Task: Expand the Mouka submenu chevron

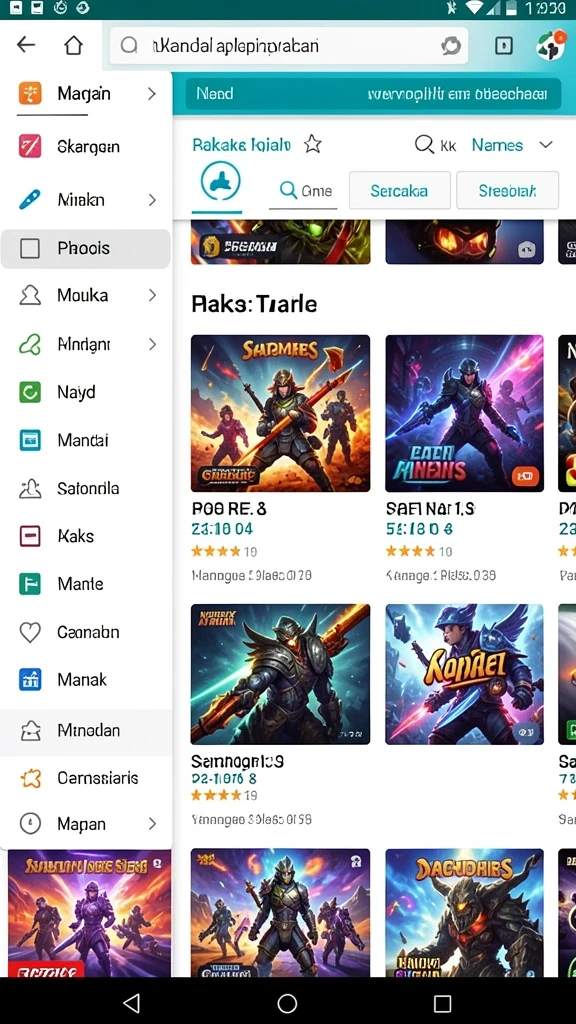Action: pyautogui.click(x=152, y=295)
